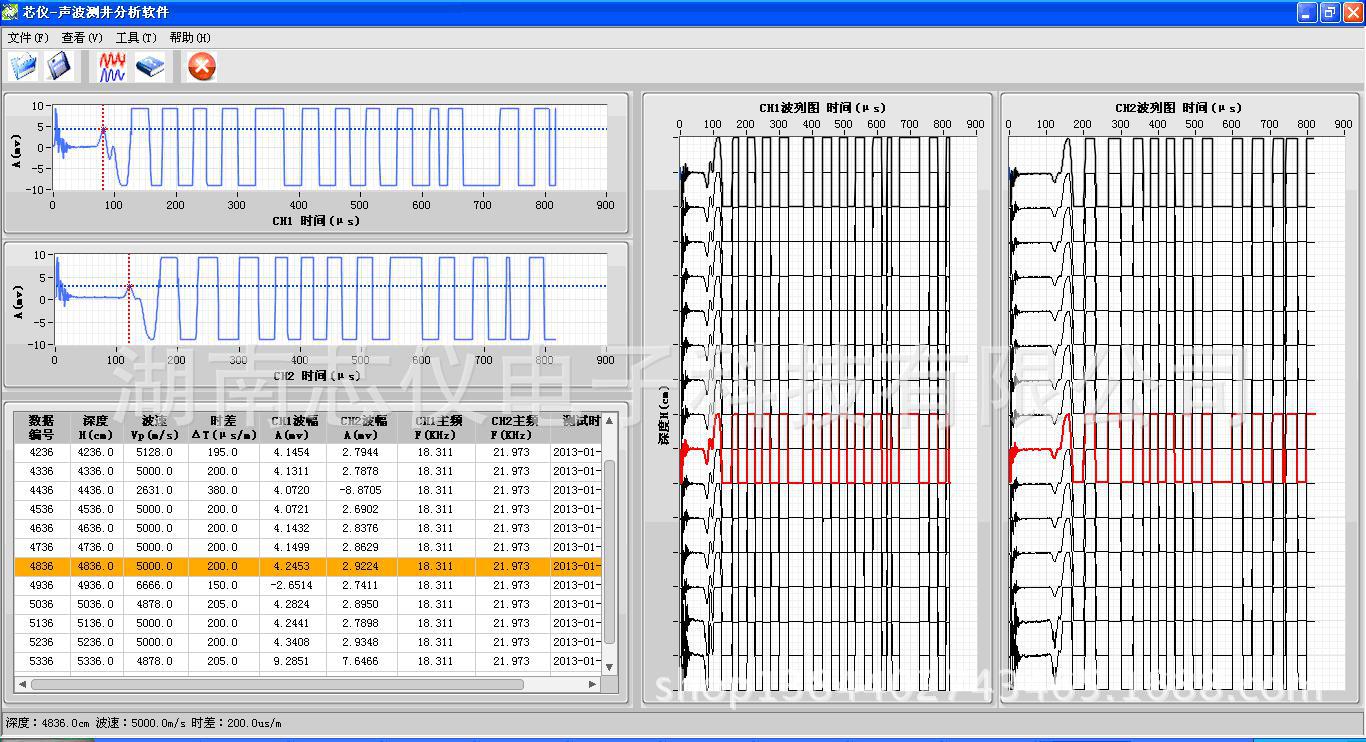The width and height of the screenshot is (1366, 742).
Task: Open the 帮助(H) menu
Action: click(190, 38)
